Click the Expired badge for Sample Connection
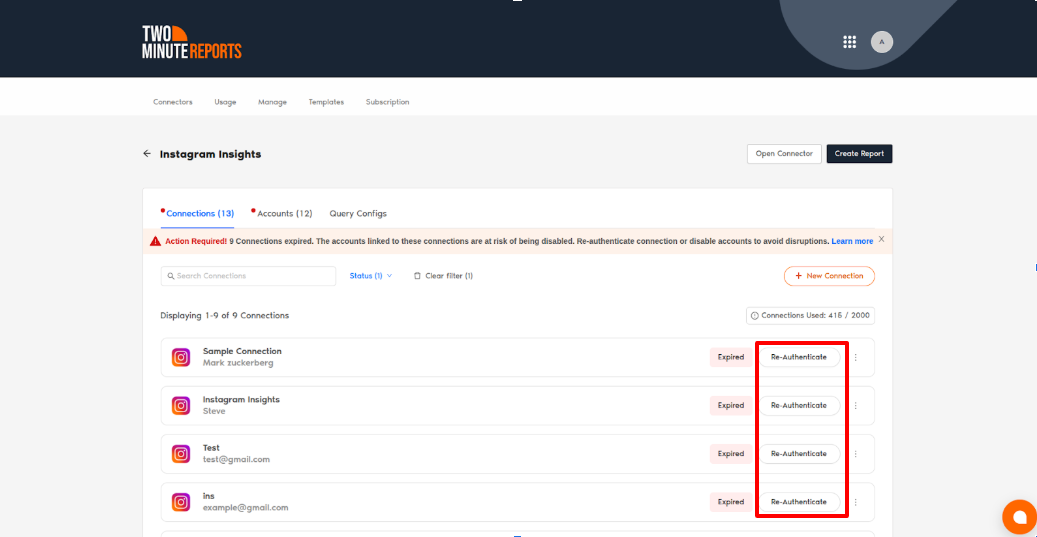Image resolution: width=1037 pixels, height=537 pixels. tap(731, 357)
